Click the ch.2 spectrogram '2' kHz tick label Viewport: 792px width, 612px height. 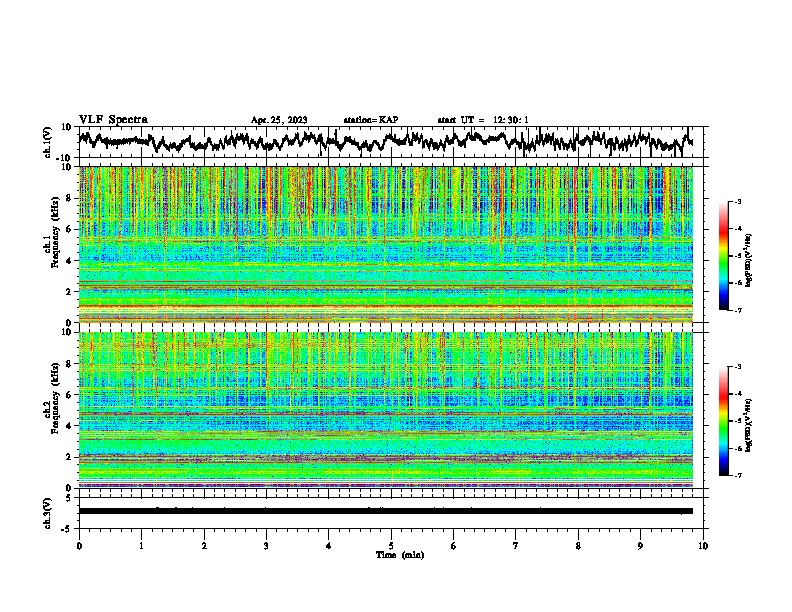(69, 457)
